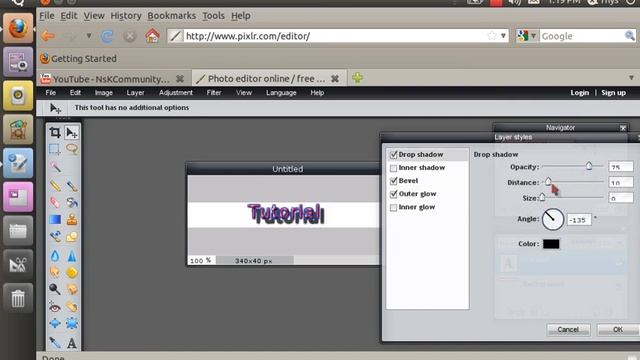The width and height of the screenshot is (640, 360).
Task: Select the Drawing shapes tool
Action: click(72, 236)
